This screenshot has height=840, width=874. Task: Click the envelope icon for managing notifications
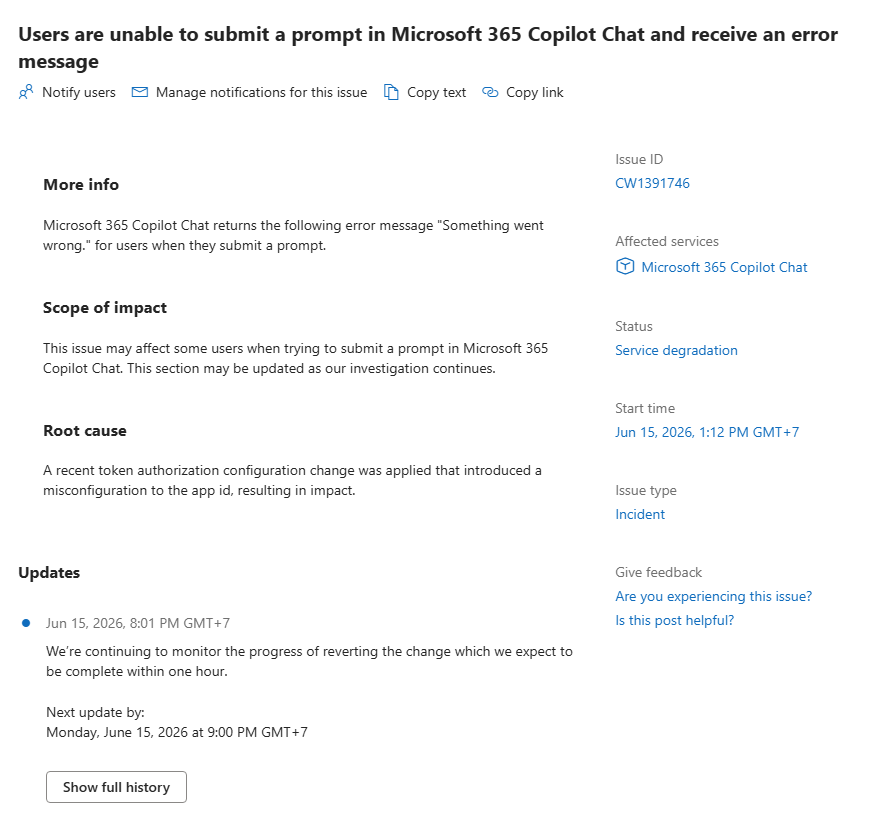(x=139, y=92)
